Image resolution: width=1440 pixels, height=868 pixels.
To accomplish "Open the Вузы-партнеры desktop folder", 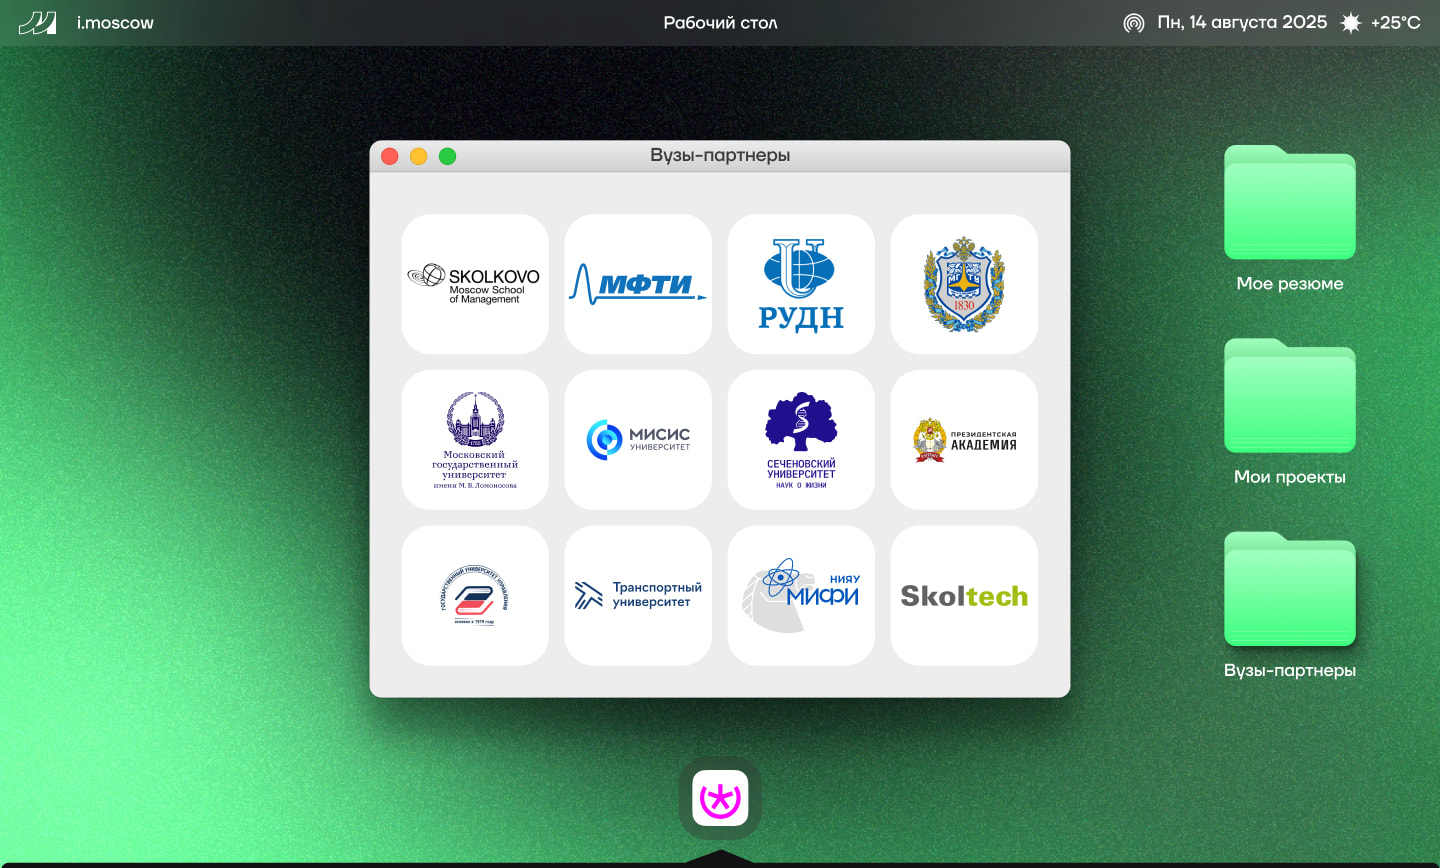I will 1289,591.
